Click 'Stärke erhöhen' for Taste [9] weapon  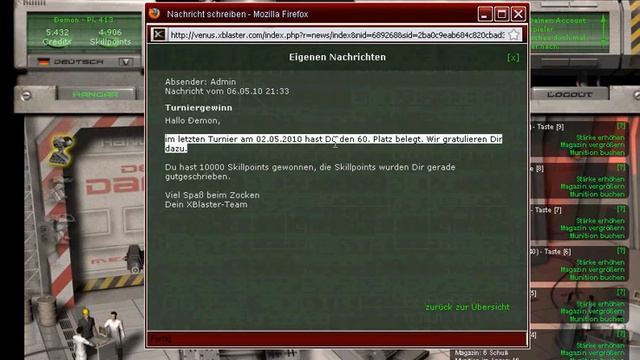(600, 138)
